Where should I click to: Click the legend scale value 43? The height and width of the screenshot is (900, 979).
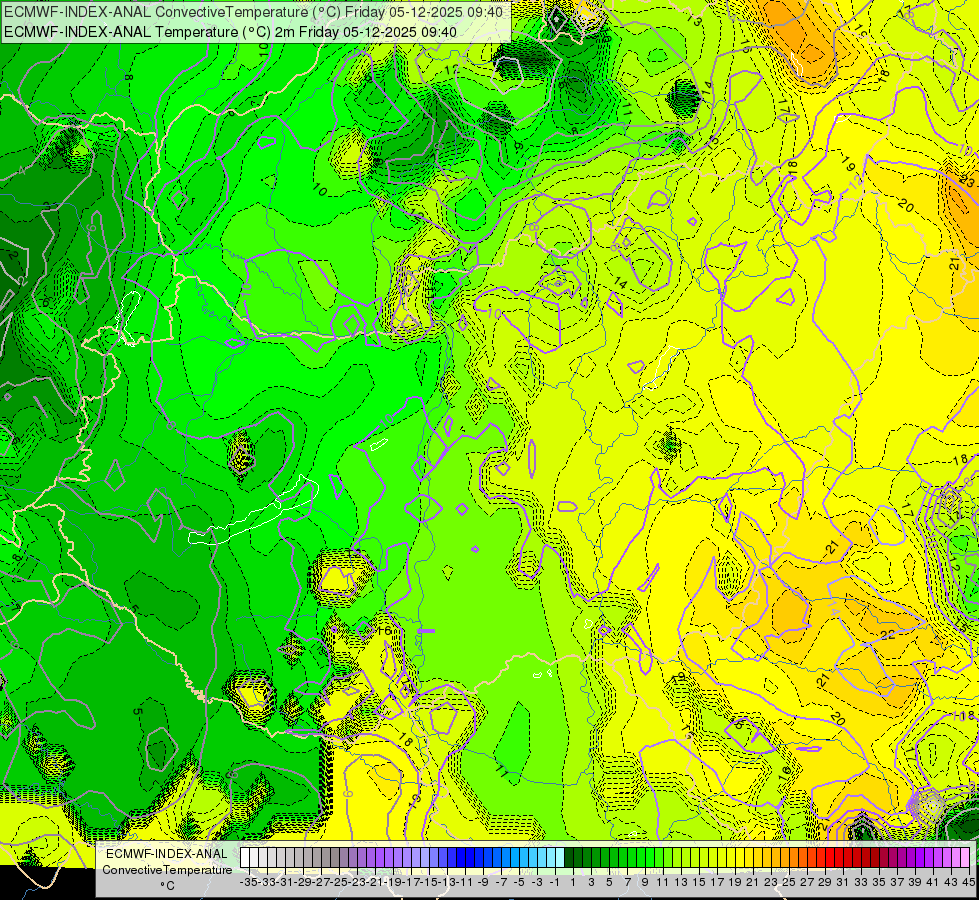click(951, 882)
